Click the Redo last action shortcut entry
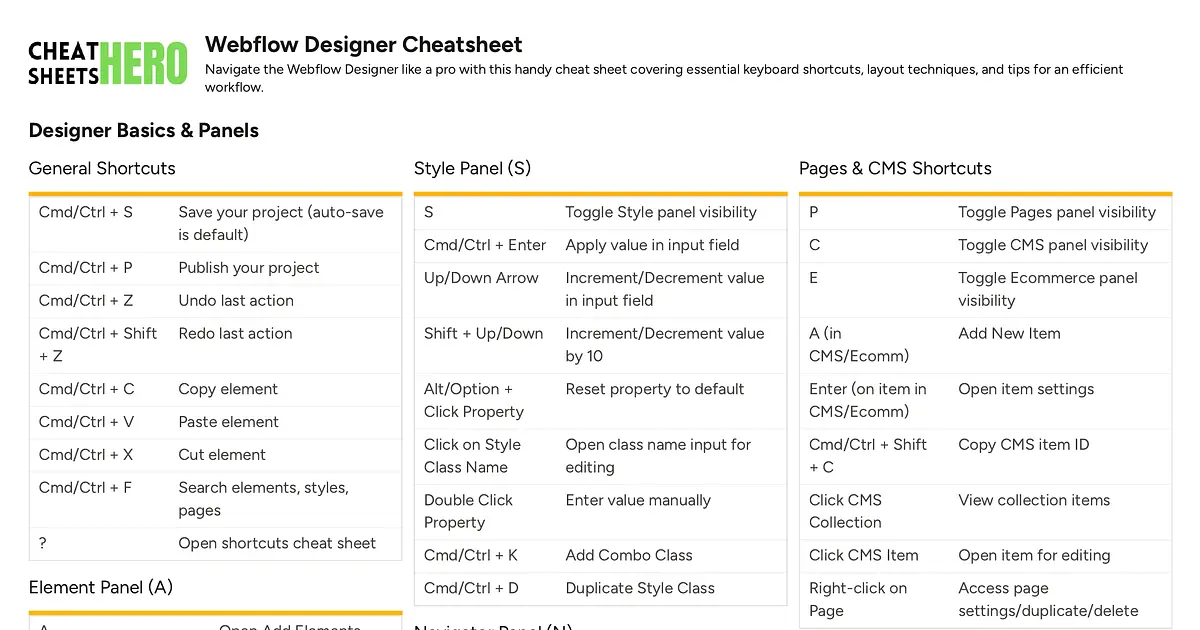The height and width of the screenshot is (630, 1200). pyautogui.click(x=215, y=344)
